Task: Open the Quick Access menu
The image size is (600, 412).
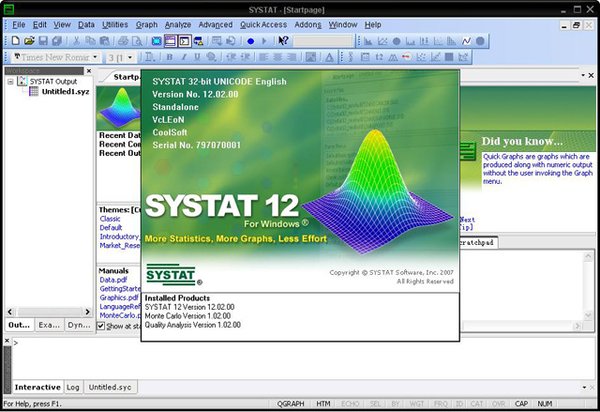Action: coord(263,23)
